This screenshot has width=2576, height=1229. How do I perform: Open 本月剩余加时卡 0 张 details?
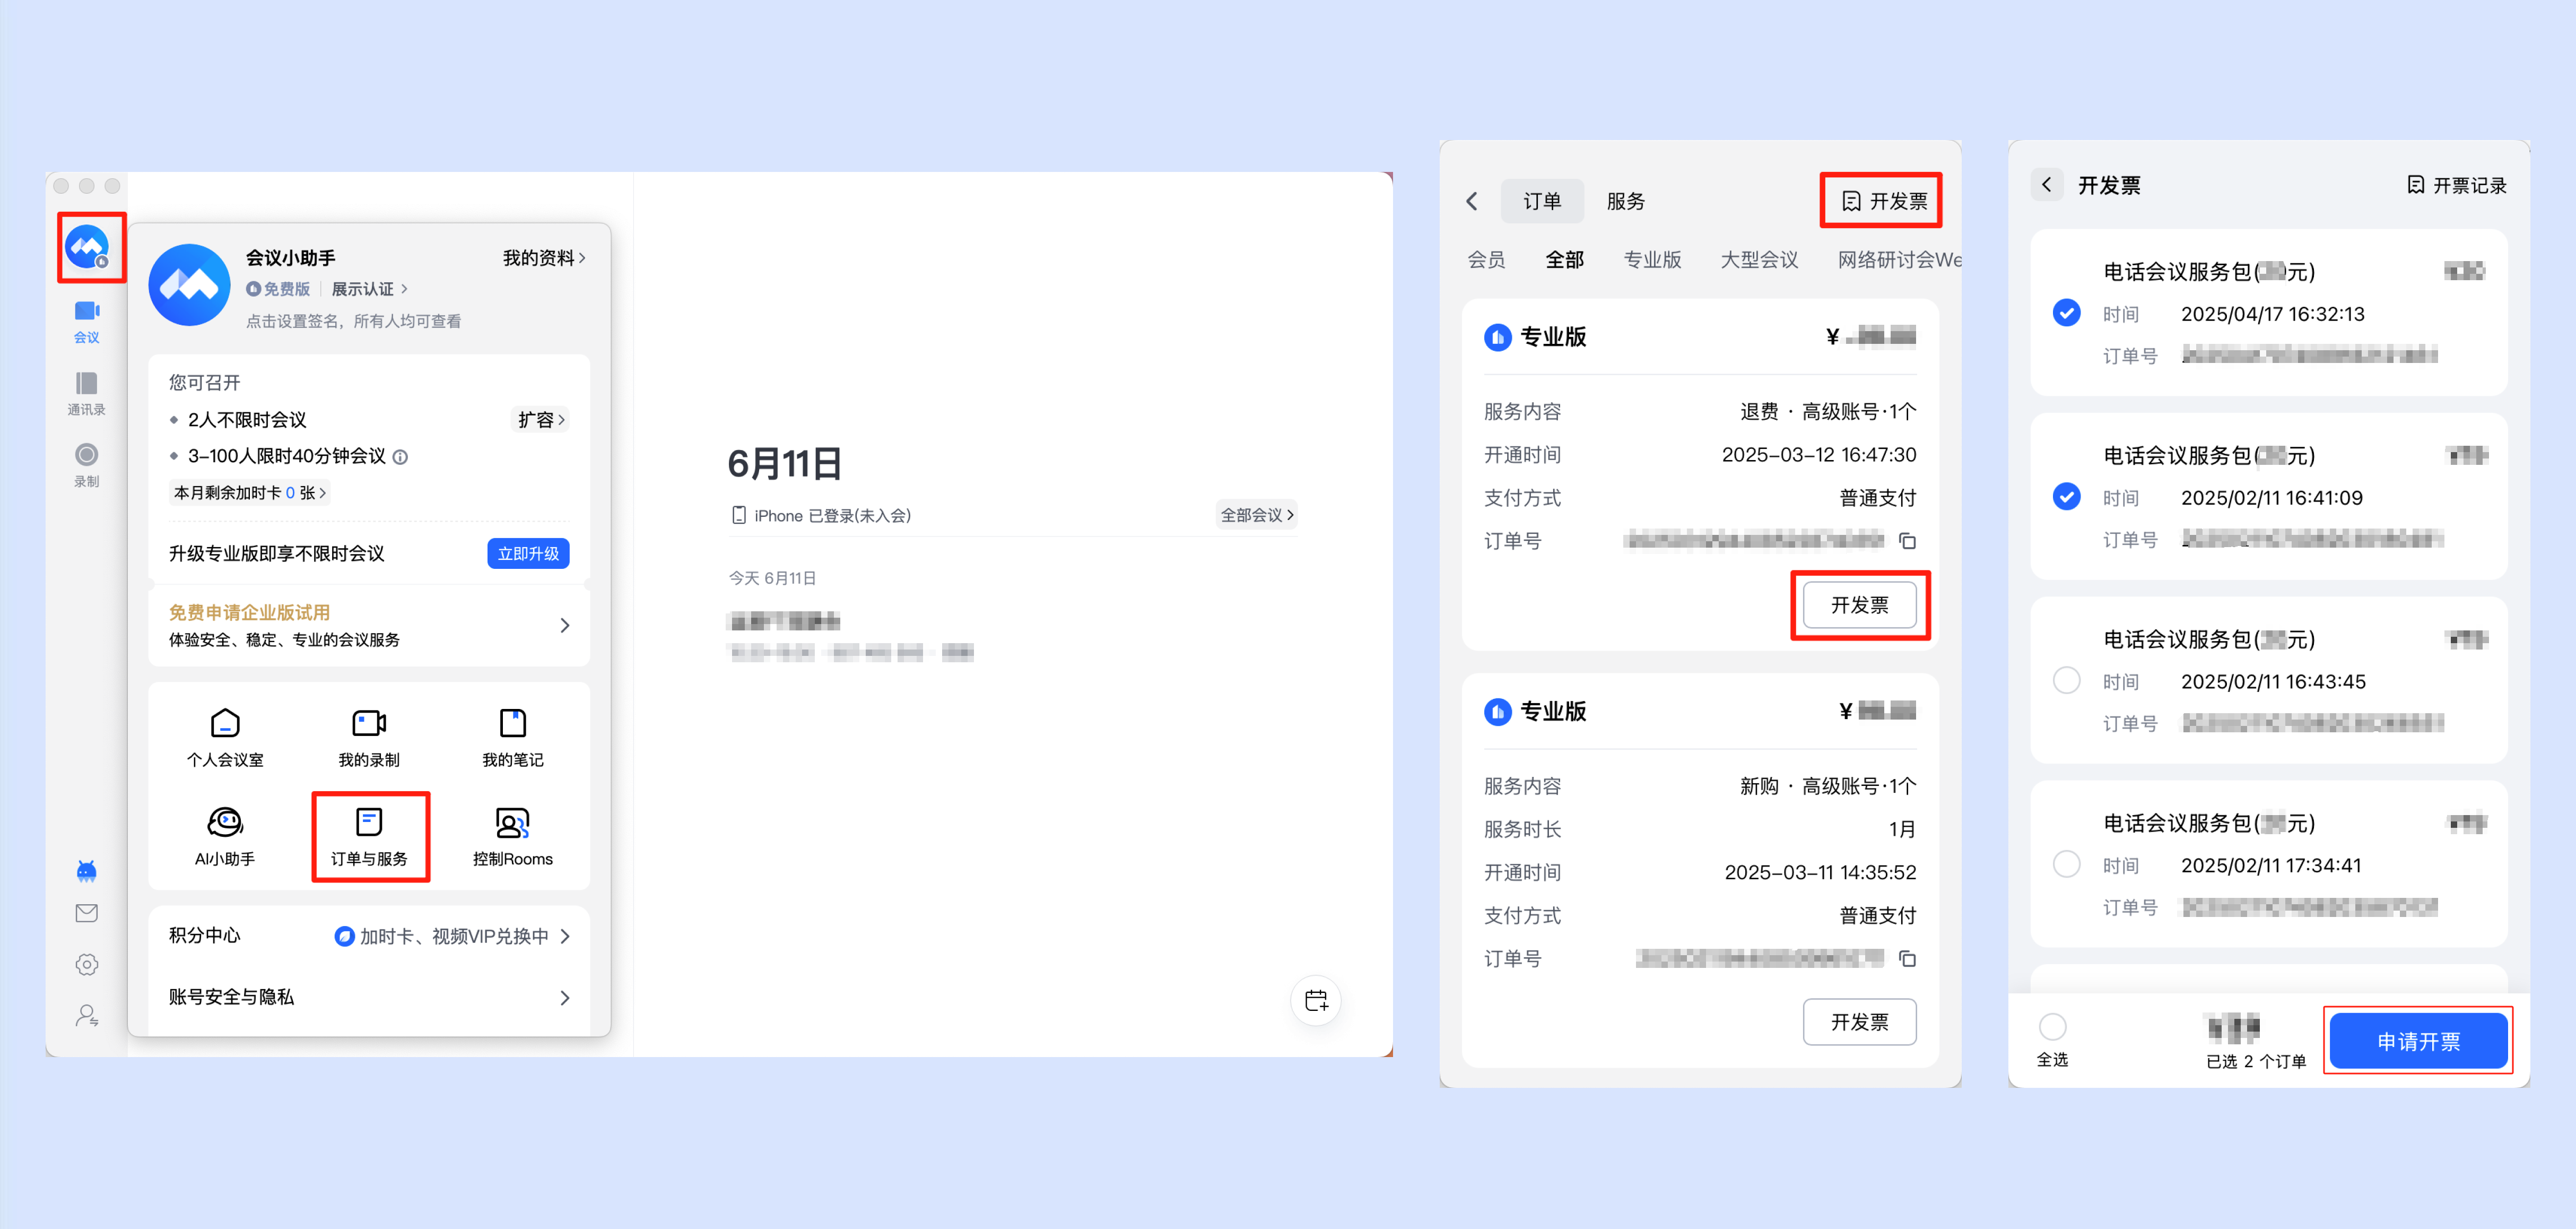click(x=249, y=493)
